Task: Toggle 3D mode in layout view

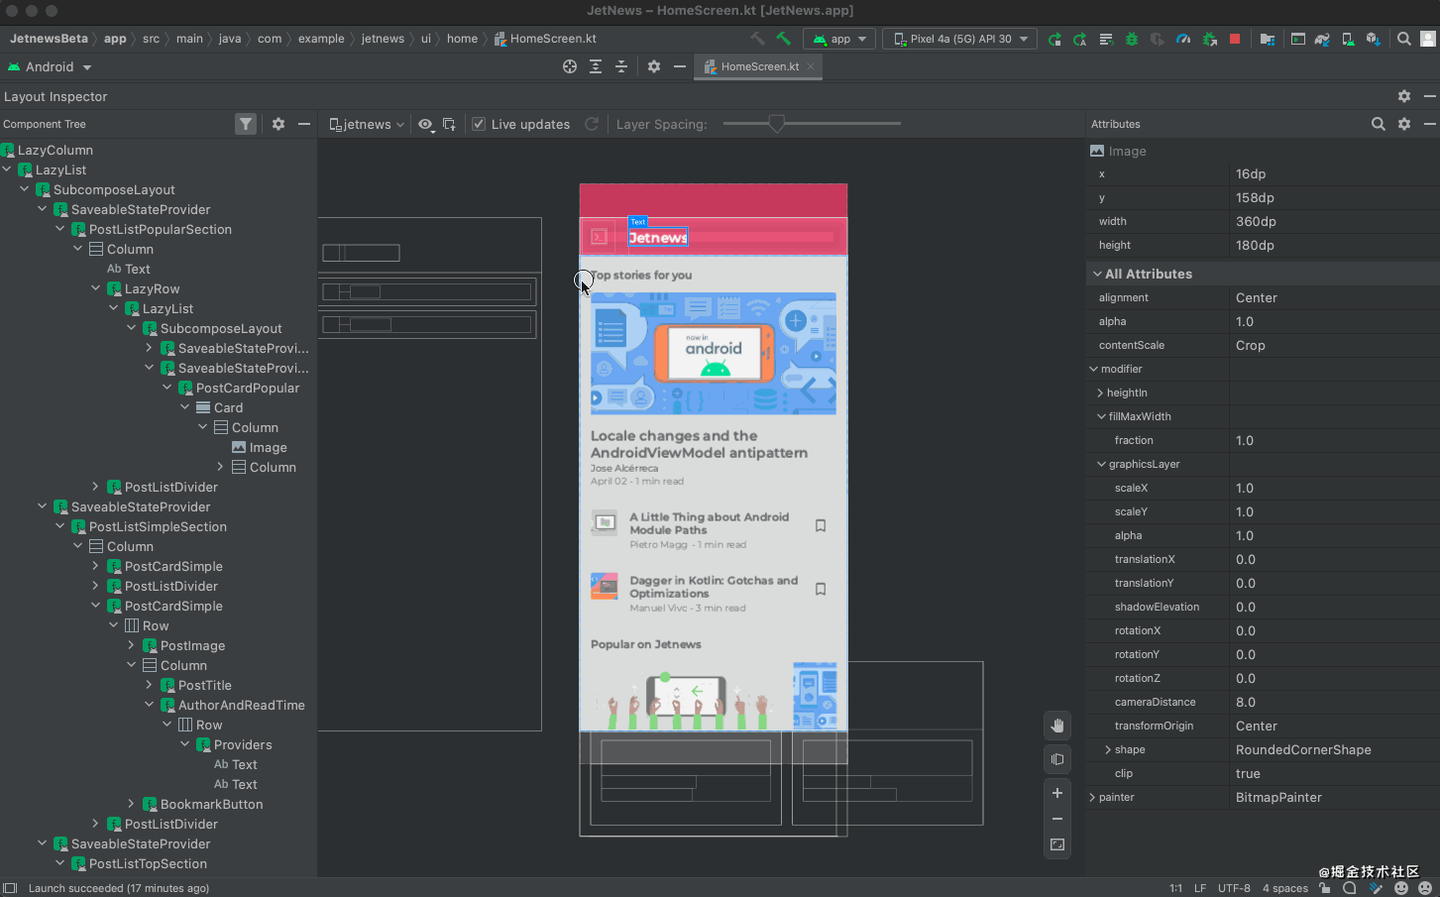Action: (x=1057, y=759)
